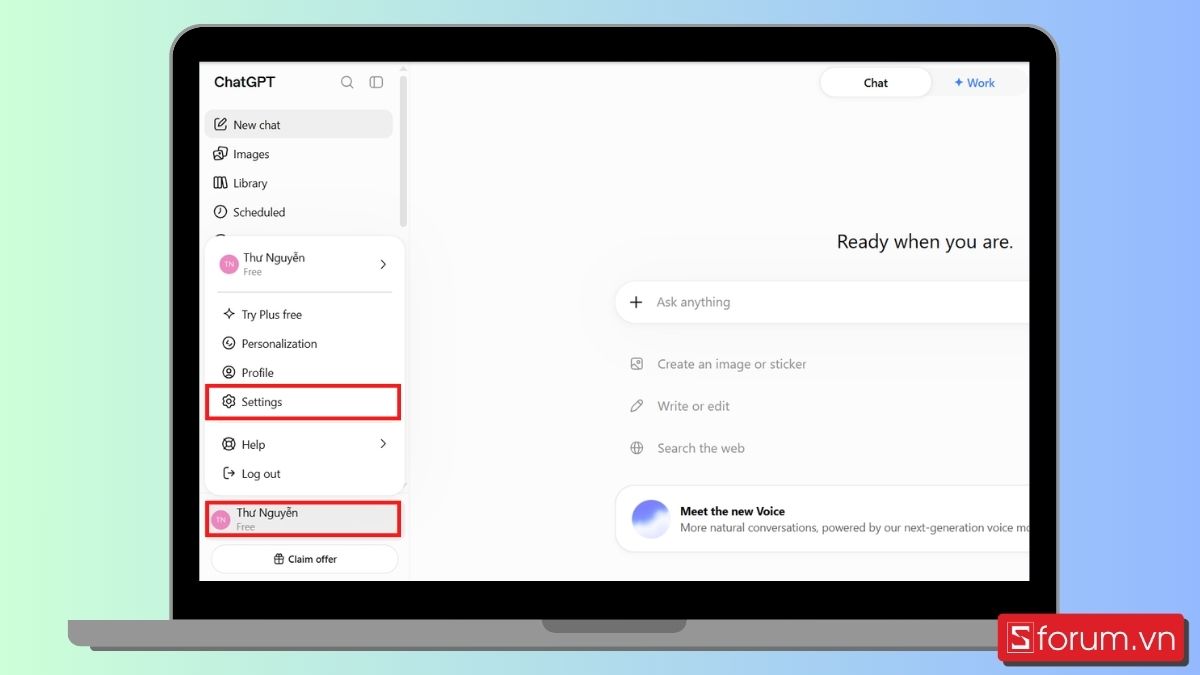Click the globe icon beside Search the web
The width and height of the screenshot is (1200, 675).
637,448
